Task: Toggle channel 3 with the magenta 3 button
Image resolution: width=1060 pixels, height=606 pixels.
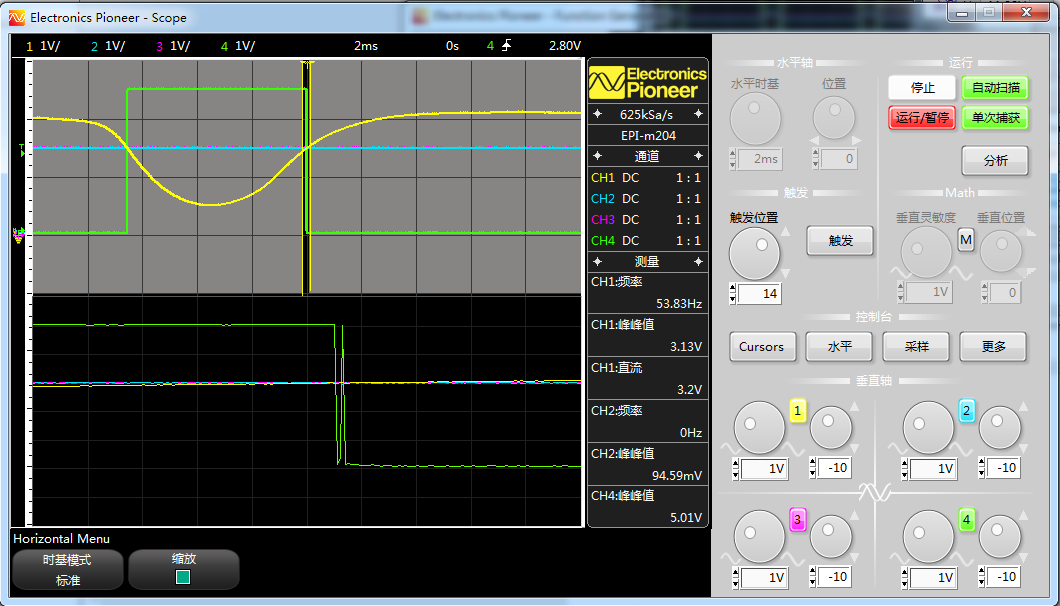Action: click(x=798, y=519)
